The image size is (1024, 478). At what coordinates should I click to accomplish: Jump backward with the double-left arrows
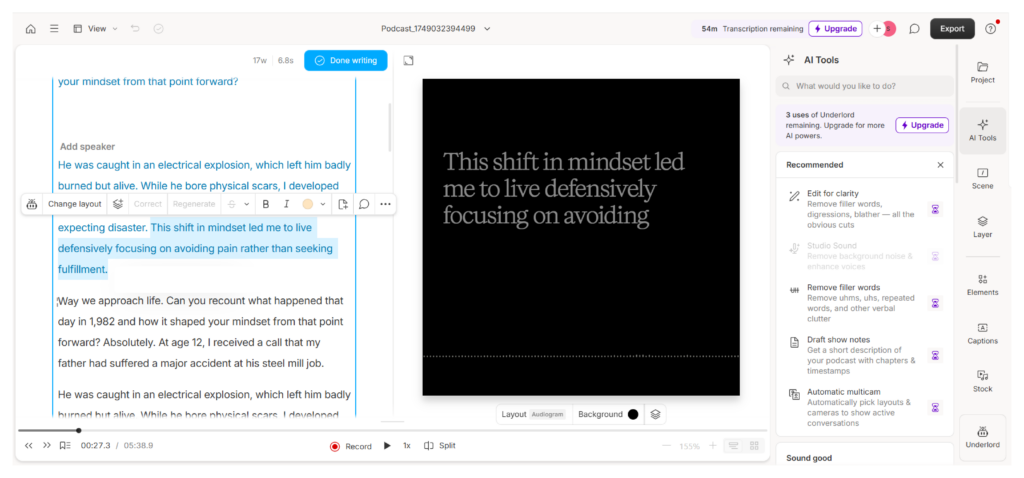pyautogui.click(x=29, y=445)
